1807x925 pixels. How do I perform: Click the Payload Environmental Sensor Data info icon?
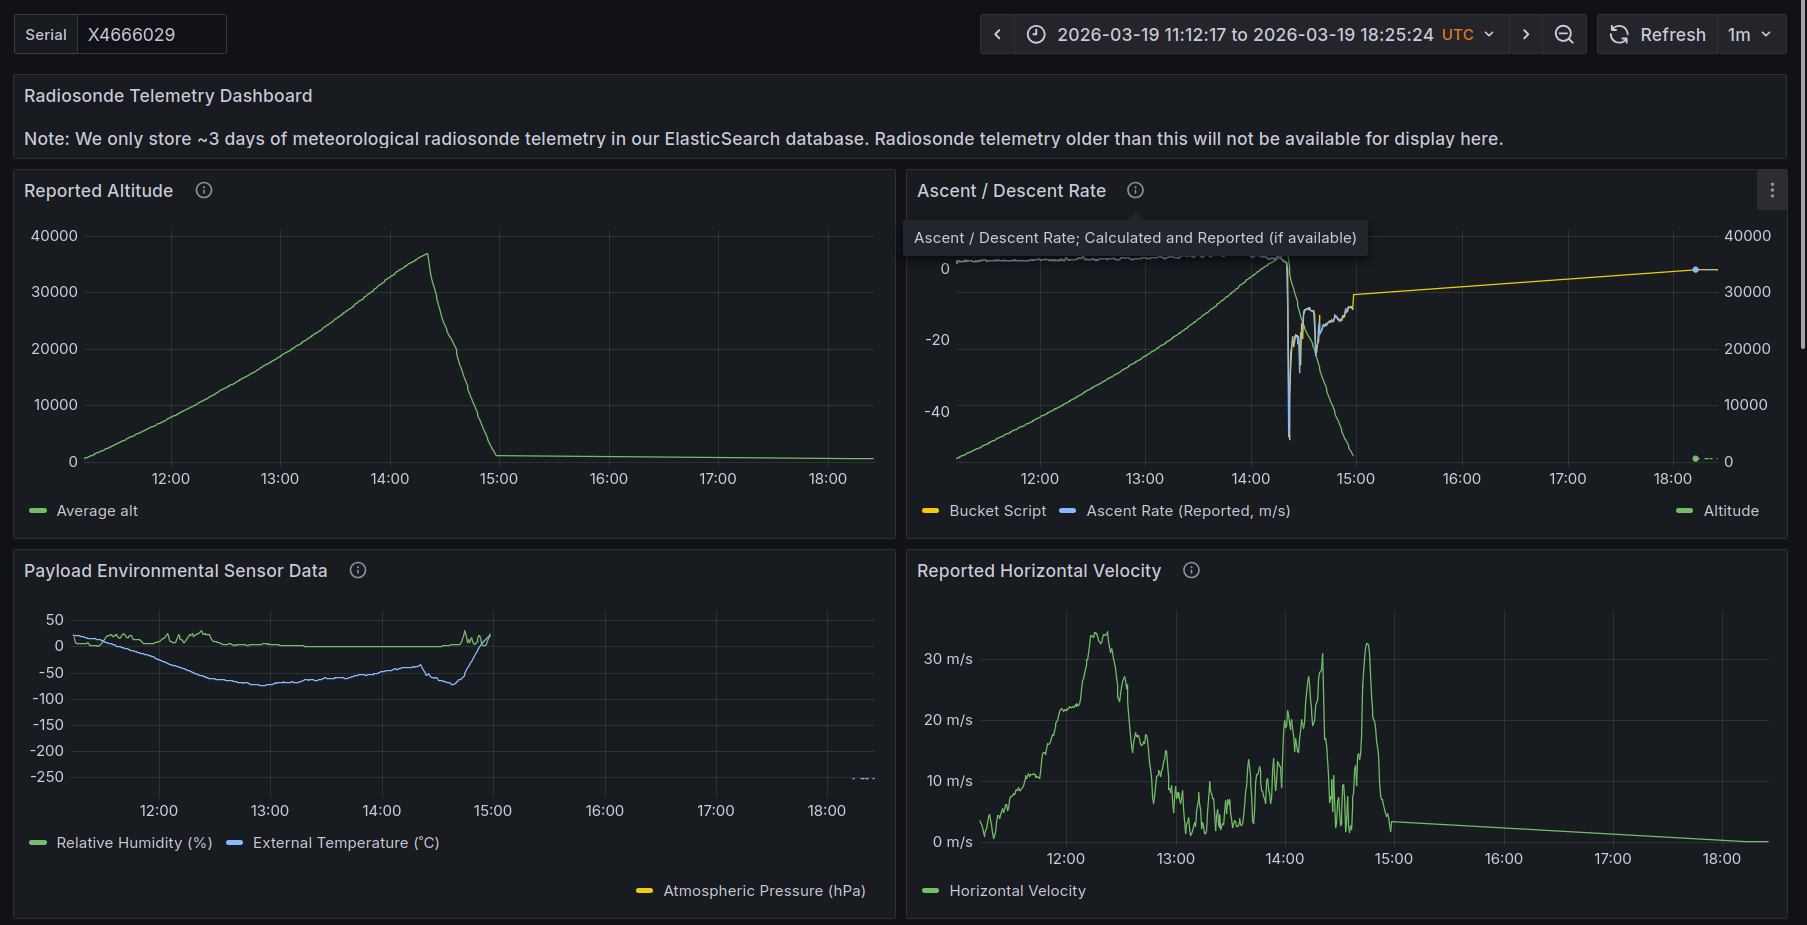(x=358, y=570)
